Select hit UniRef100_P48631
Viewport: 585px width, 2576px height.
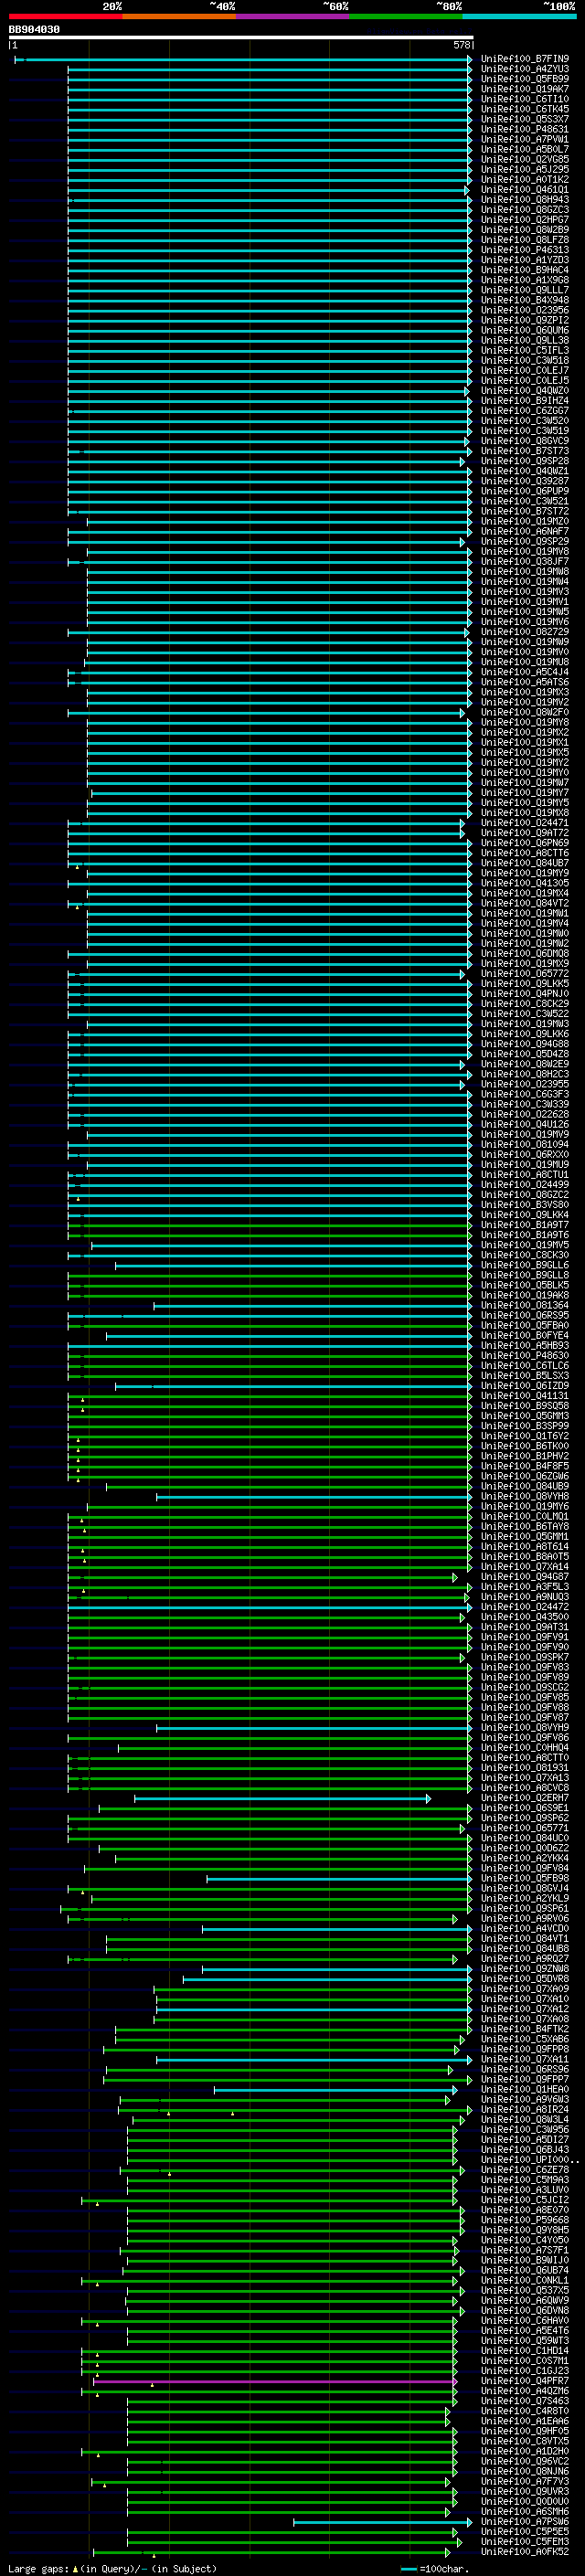point(524,129)
